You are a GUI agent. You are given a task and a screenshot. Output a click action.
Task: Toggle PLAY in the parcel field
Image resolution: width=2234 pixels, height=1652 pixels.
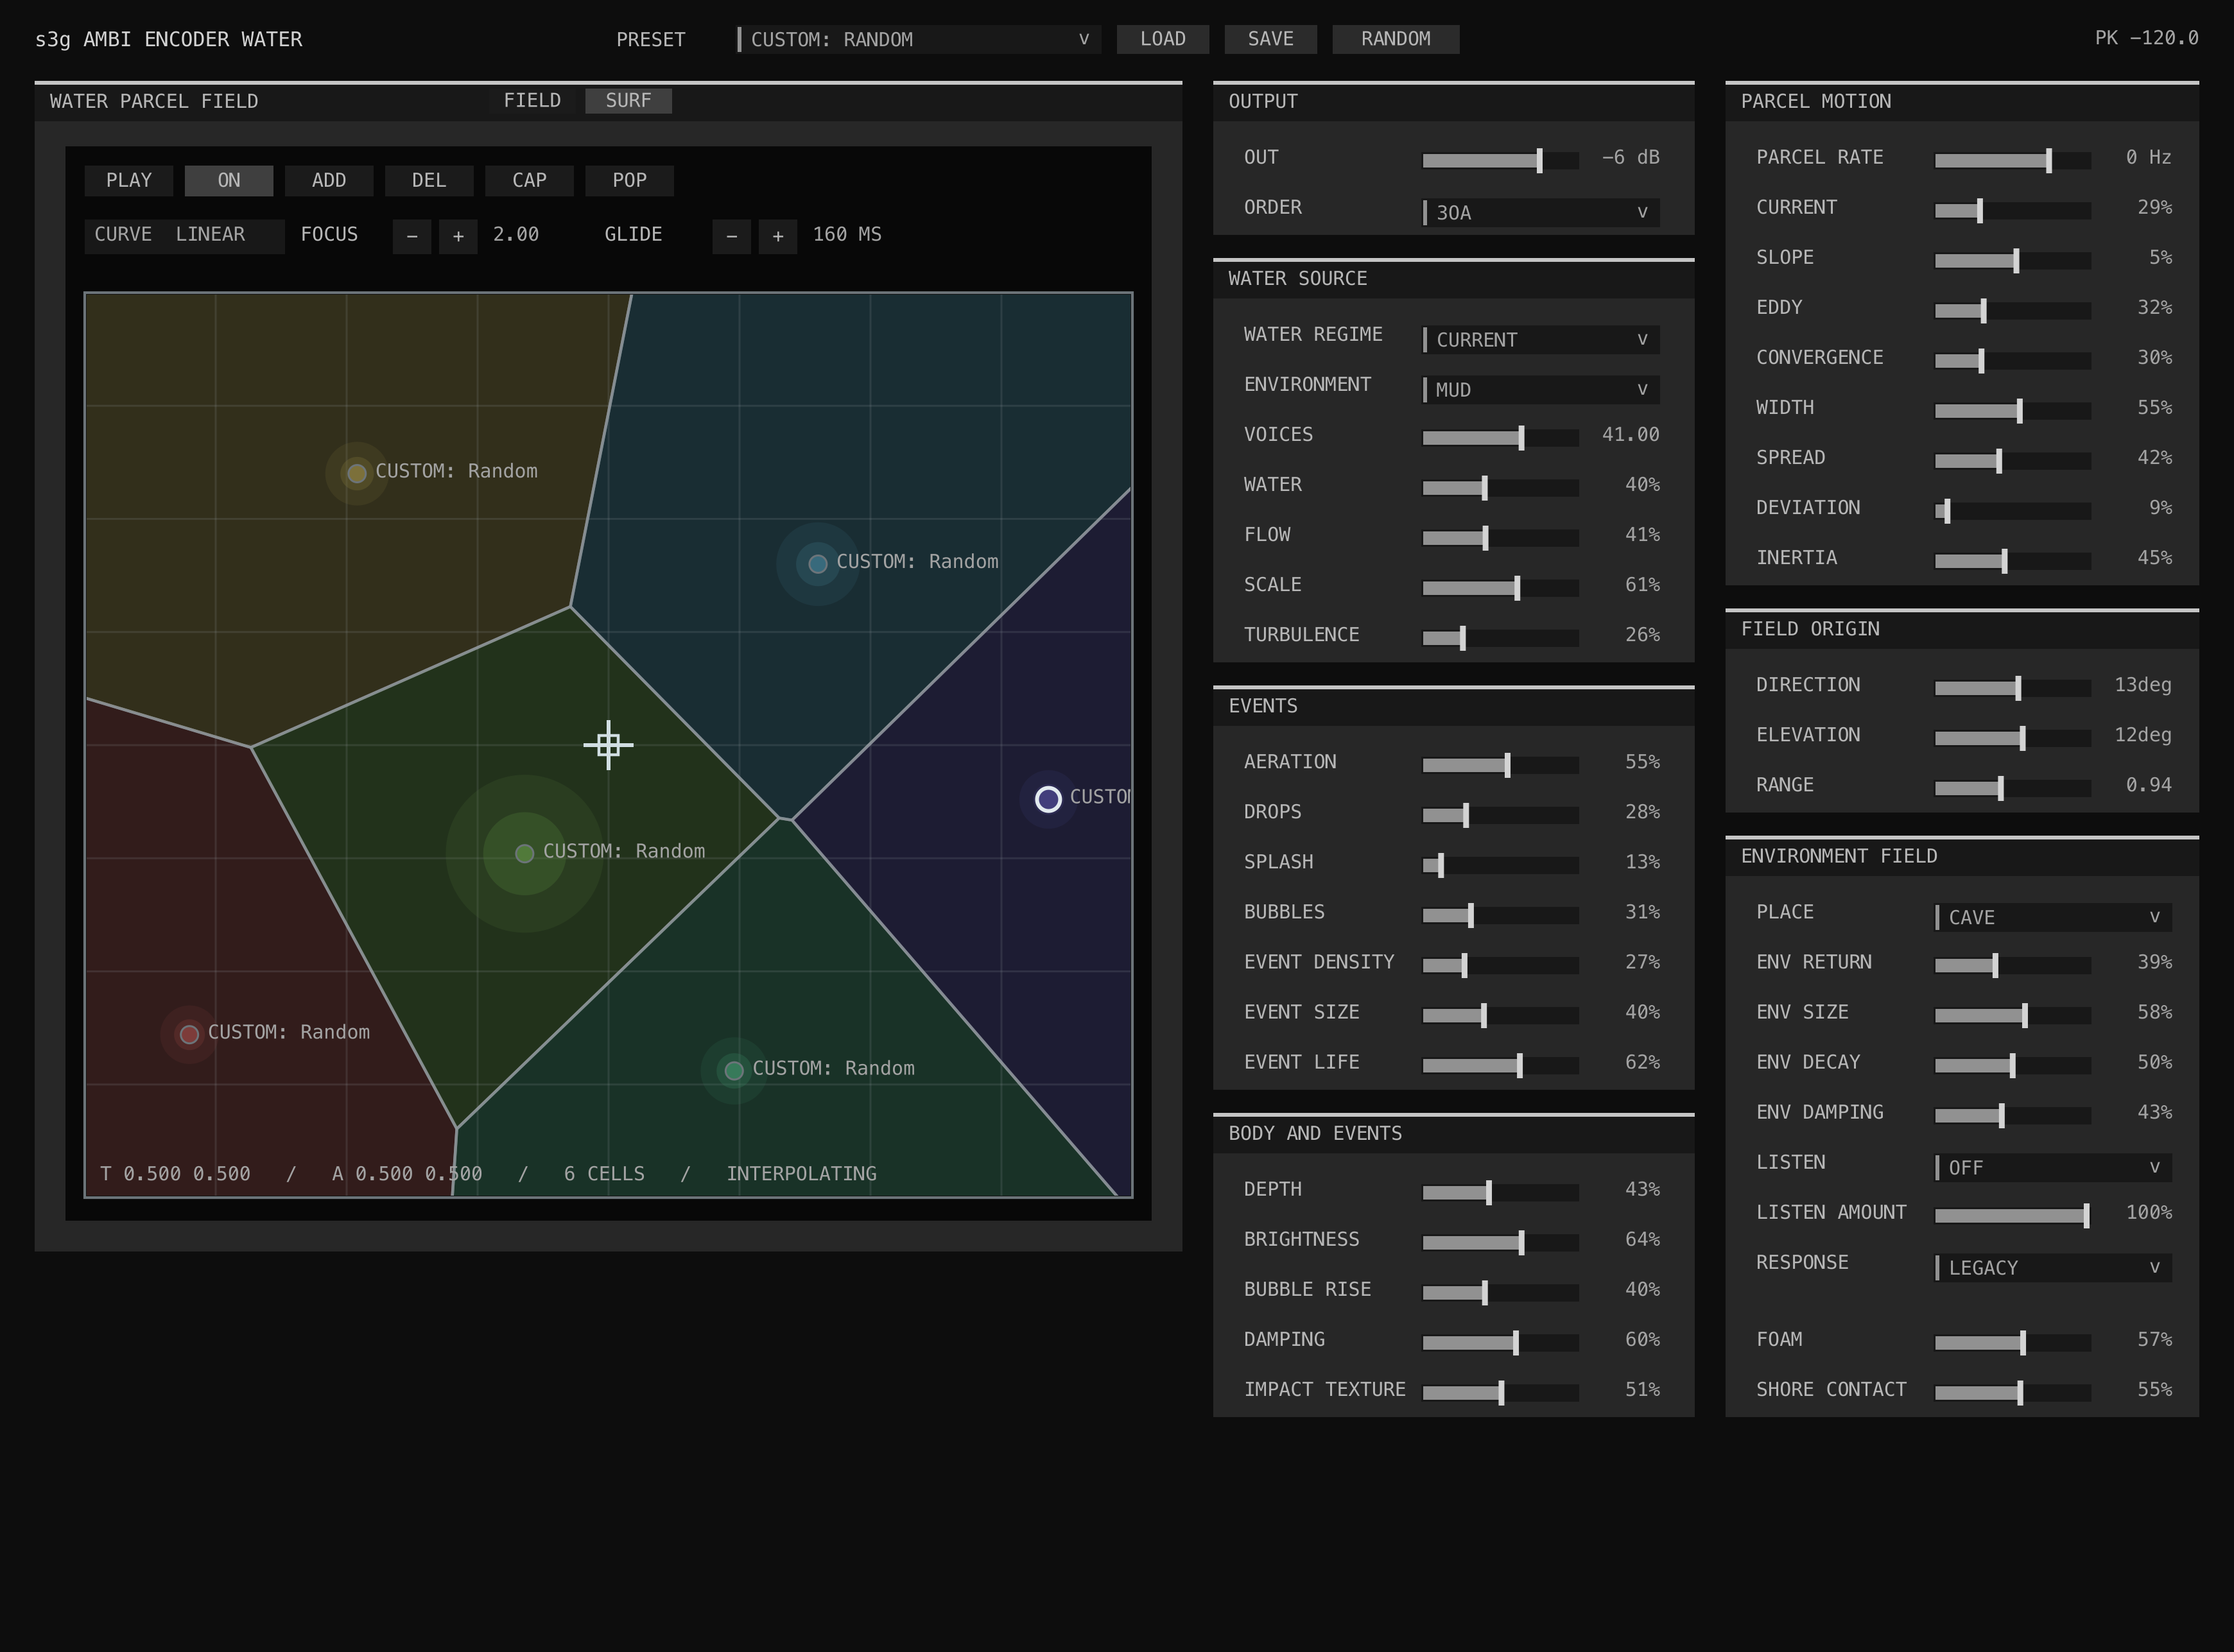click(x=129, y=181)
